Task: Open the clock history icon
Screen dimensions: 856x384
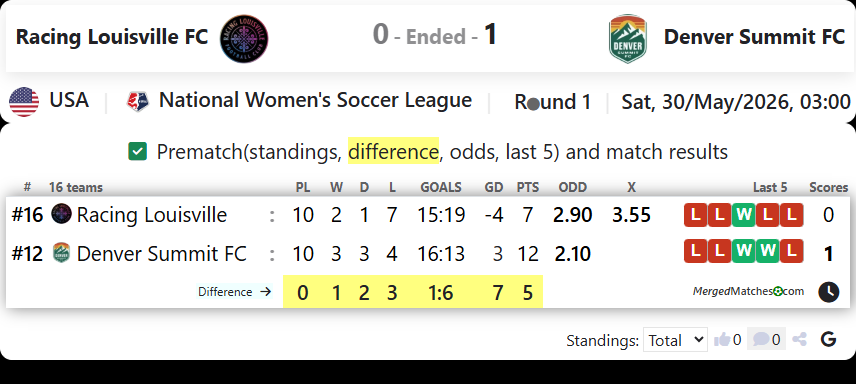Action: click(x=828, y=292)
